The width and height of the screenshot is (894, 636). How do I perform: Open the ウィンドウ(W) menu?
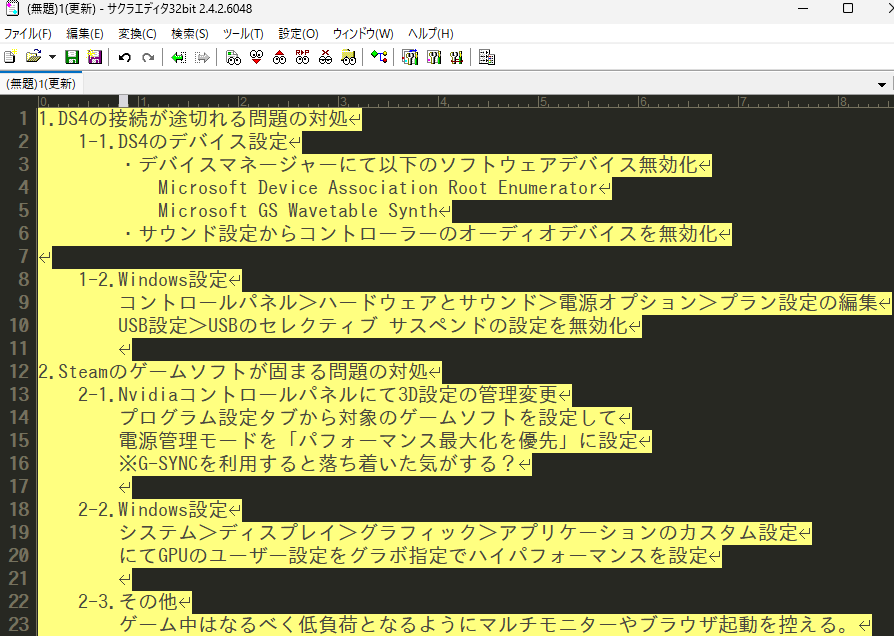coord(363,34)
